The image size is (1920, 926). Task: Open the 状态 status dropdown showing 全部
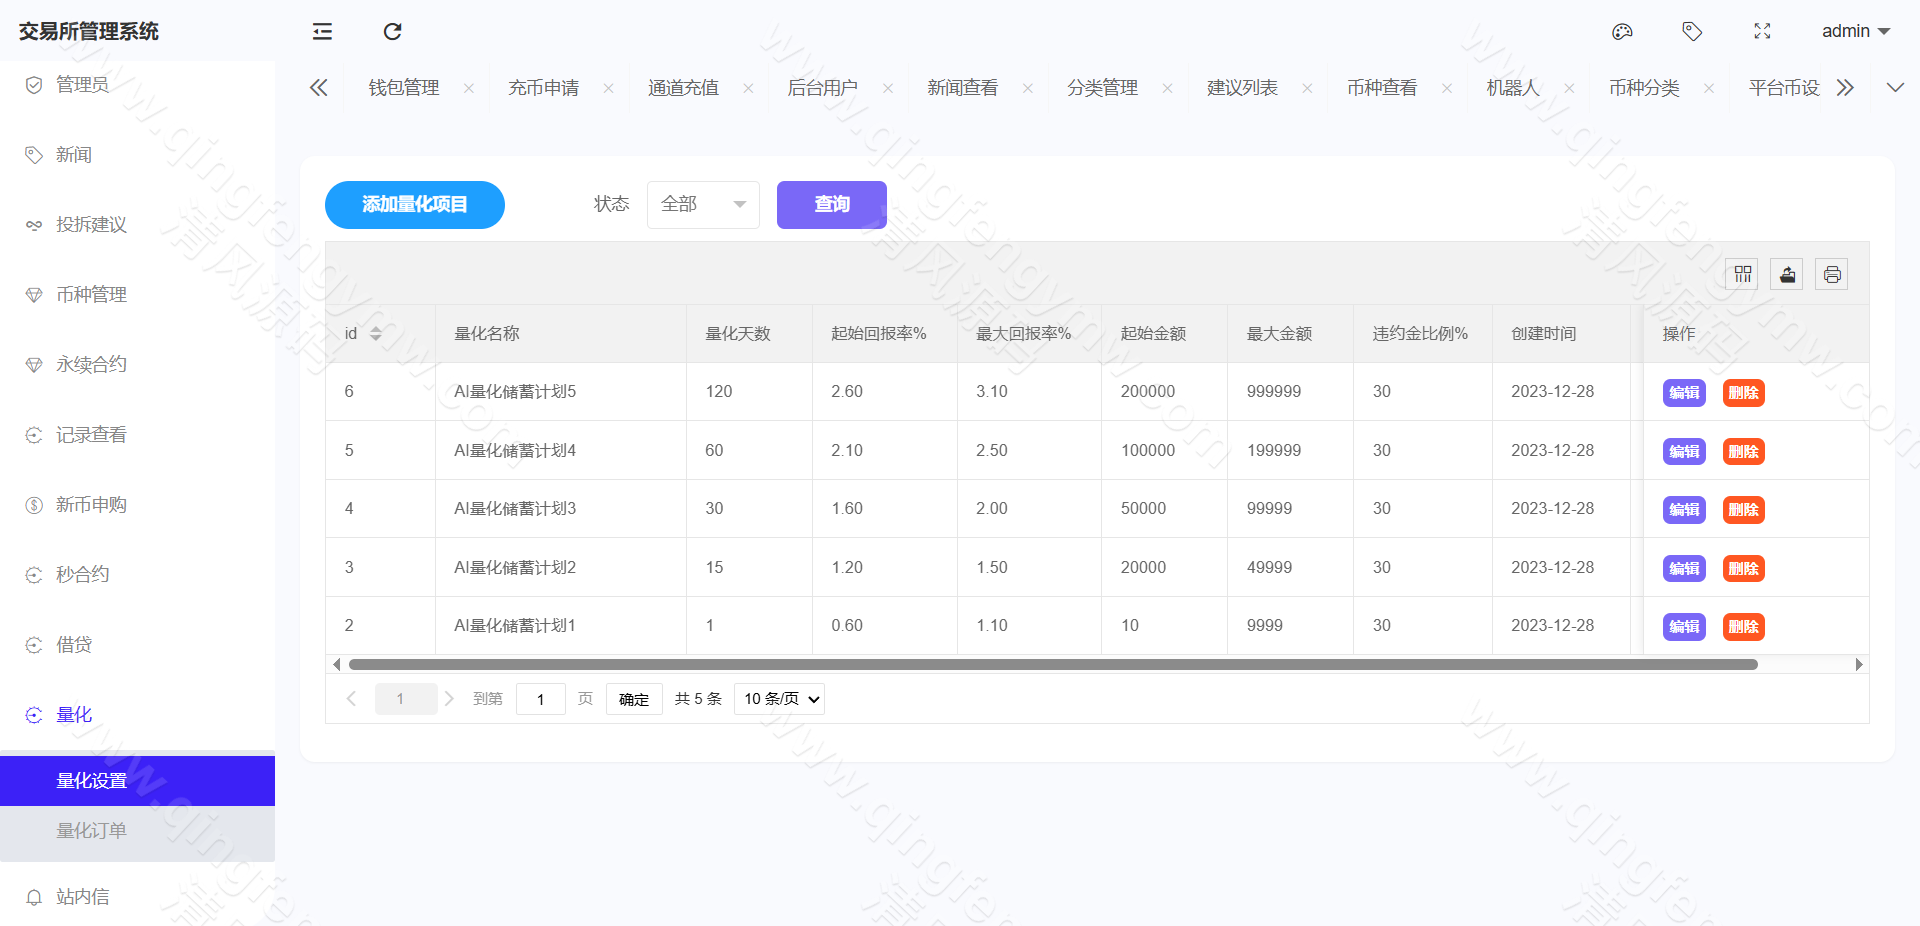703,204
